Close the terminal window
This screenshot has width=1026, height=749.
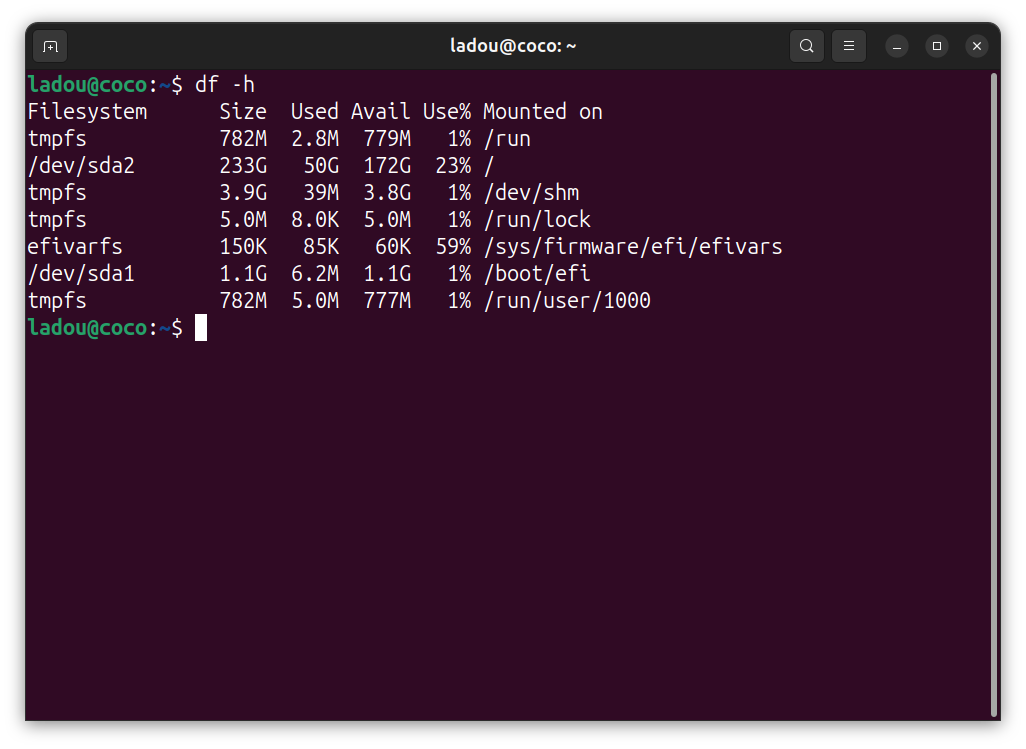pos(977,46)
